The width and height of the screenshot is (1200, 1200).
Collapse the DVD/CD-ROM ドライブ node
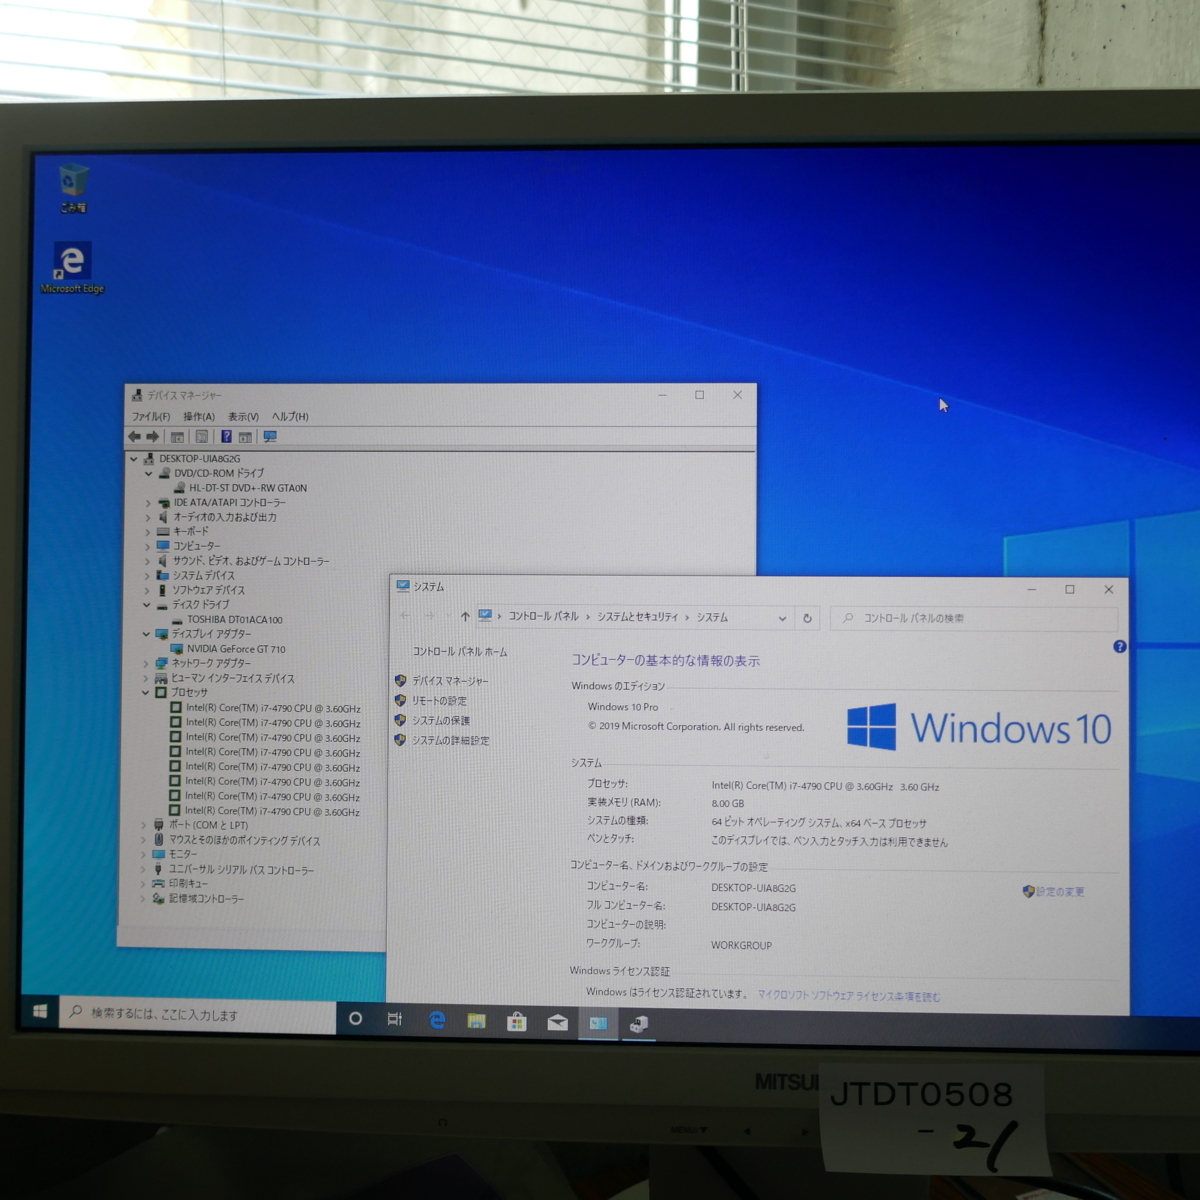point(149,474)
